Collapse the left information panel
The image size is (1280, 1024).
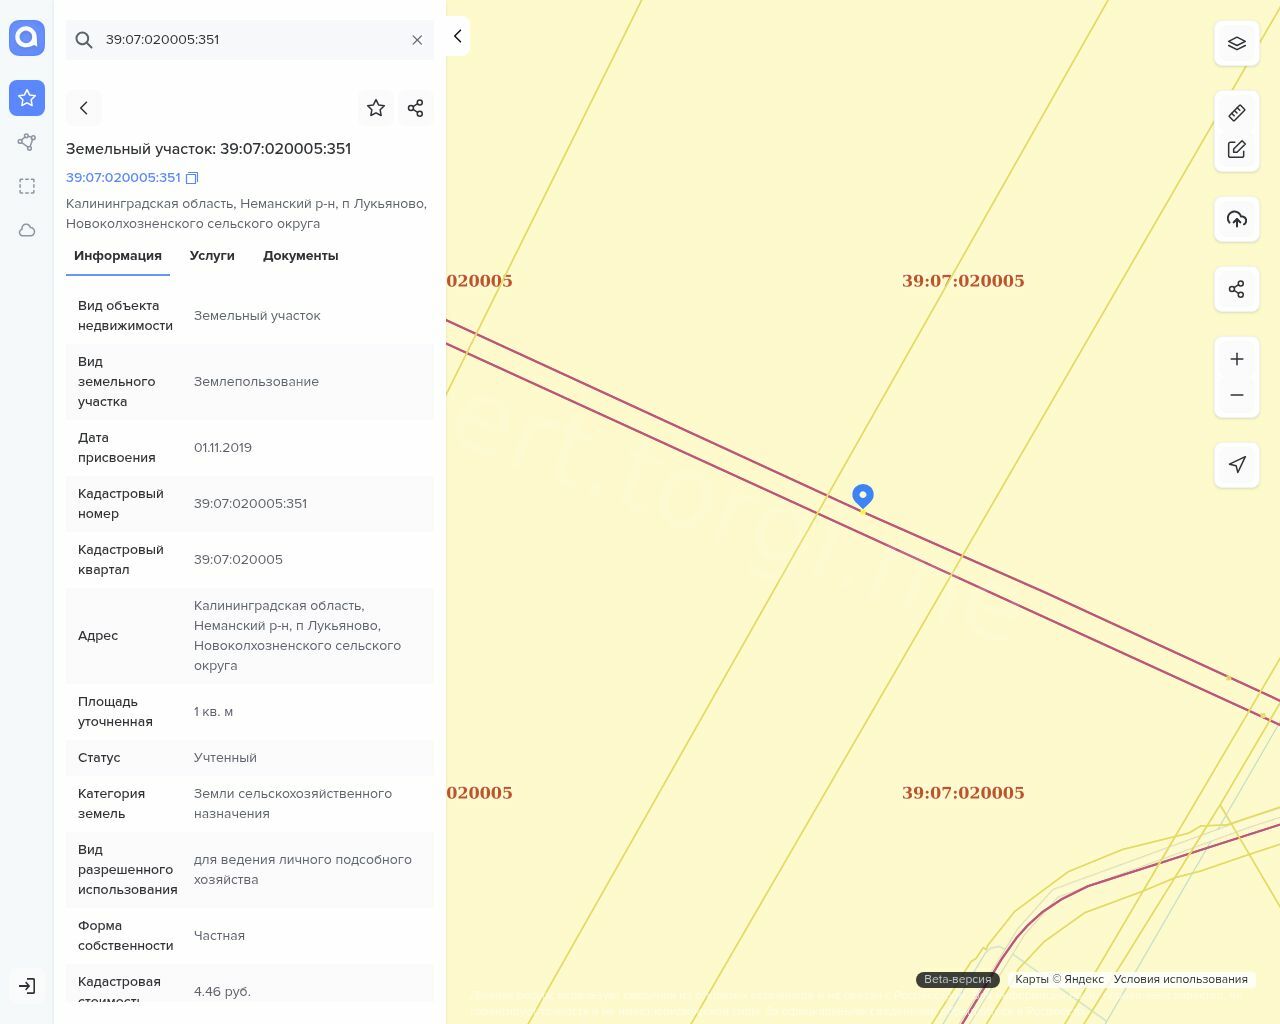point(457,36)
